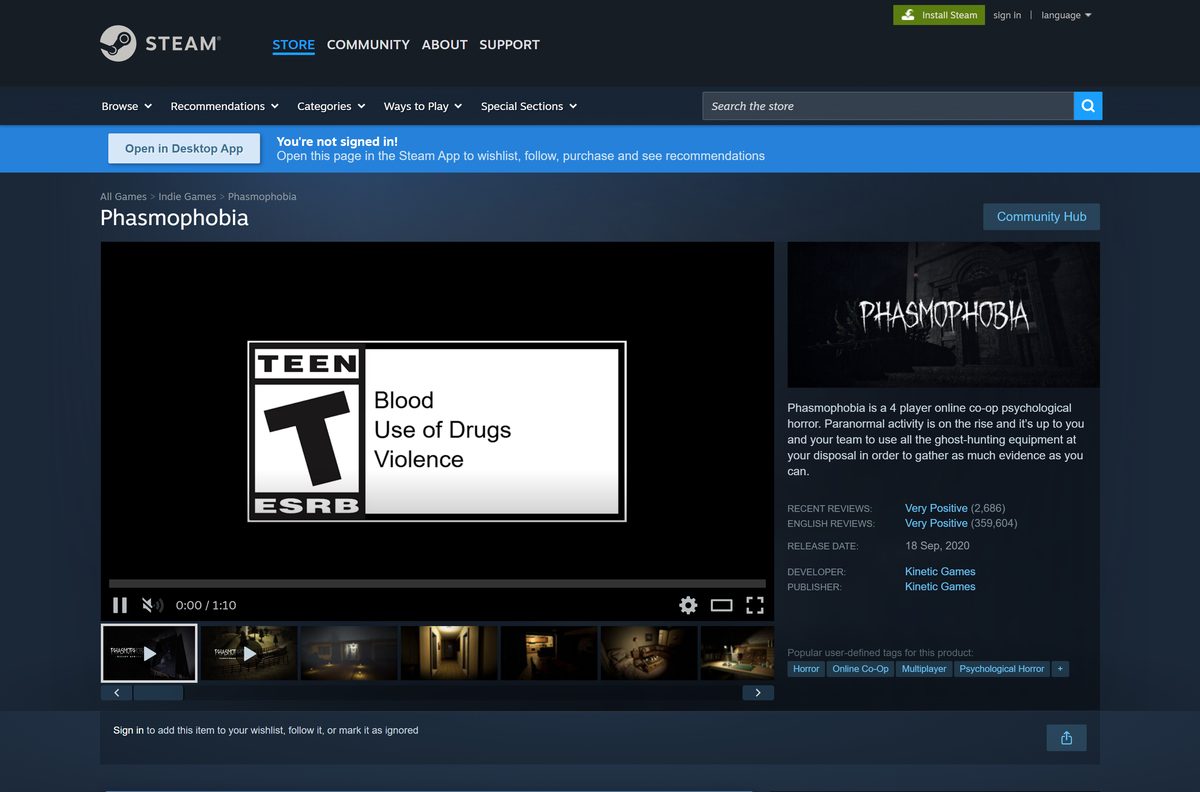Click the Steam logo
1200x792 pixels.
tap(160, 44)
